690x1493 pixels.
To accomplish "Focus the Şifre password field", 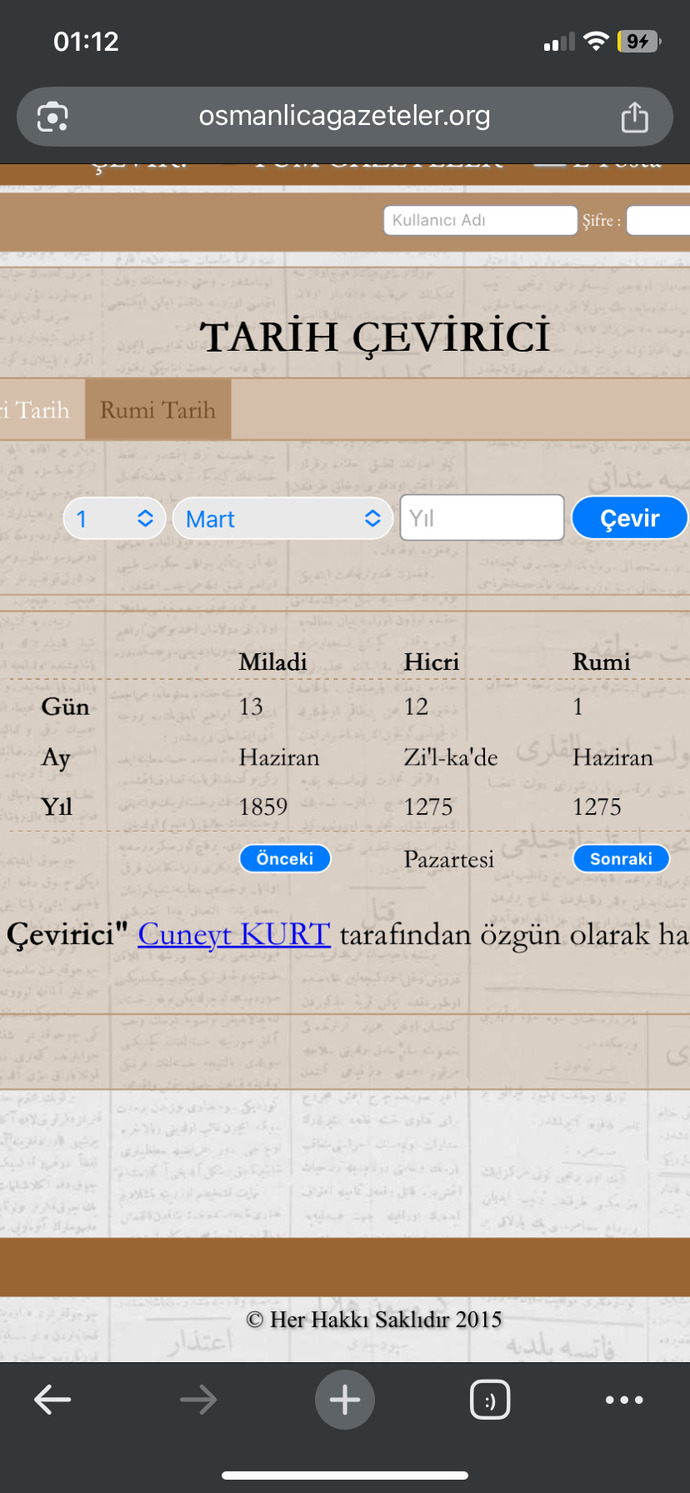I will [x=658, y=220].
